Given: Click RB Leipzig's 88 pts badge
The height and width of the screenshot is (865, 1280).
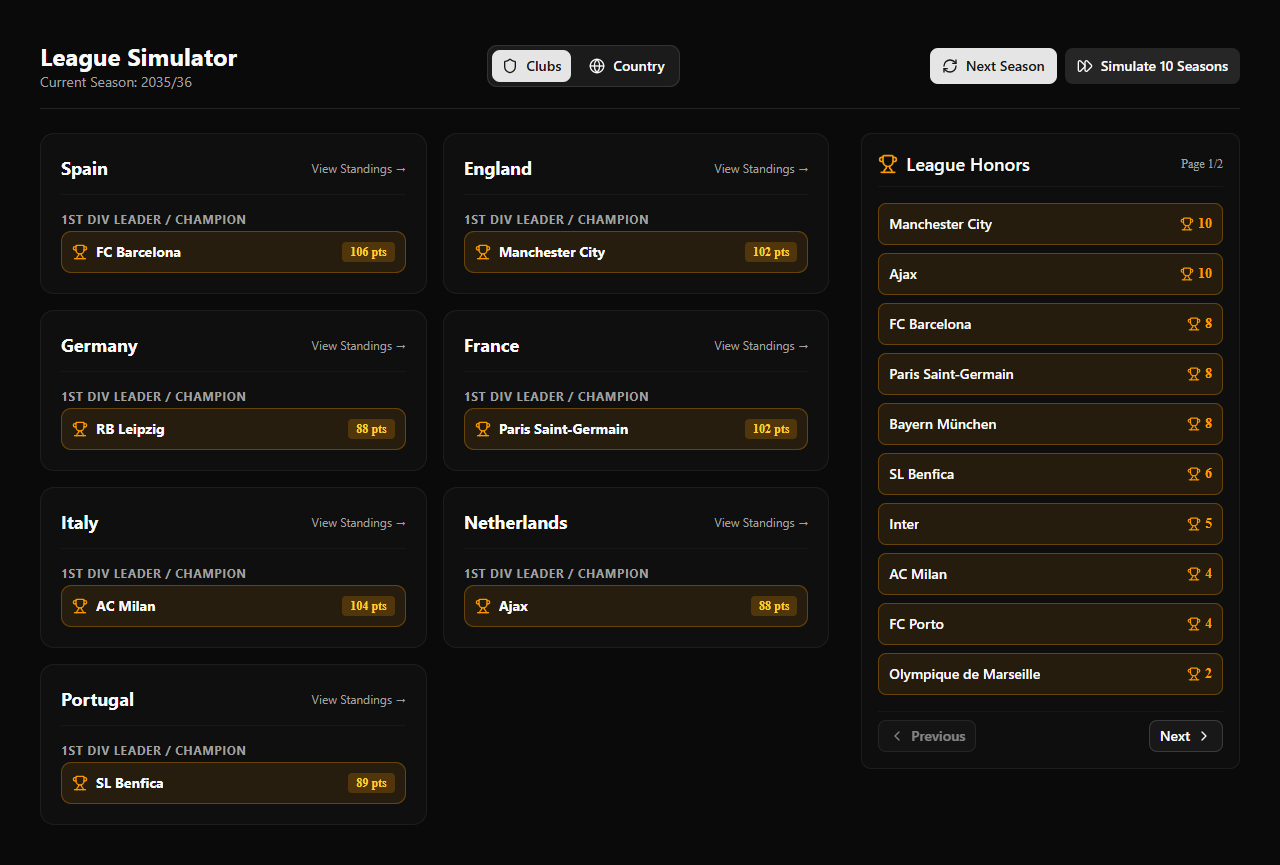Looking at the screenshot, I should pos(371,429).
